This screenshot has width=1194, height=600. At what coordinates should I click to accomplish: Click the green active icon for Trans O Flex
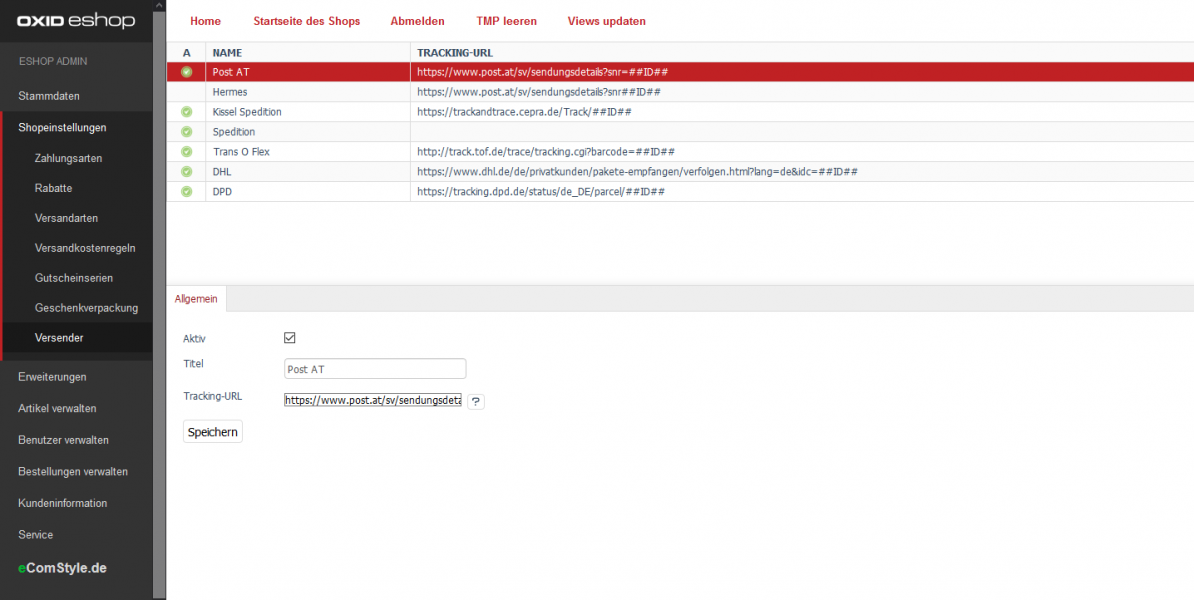[187, 152]
